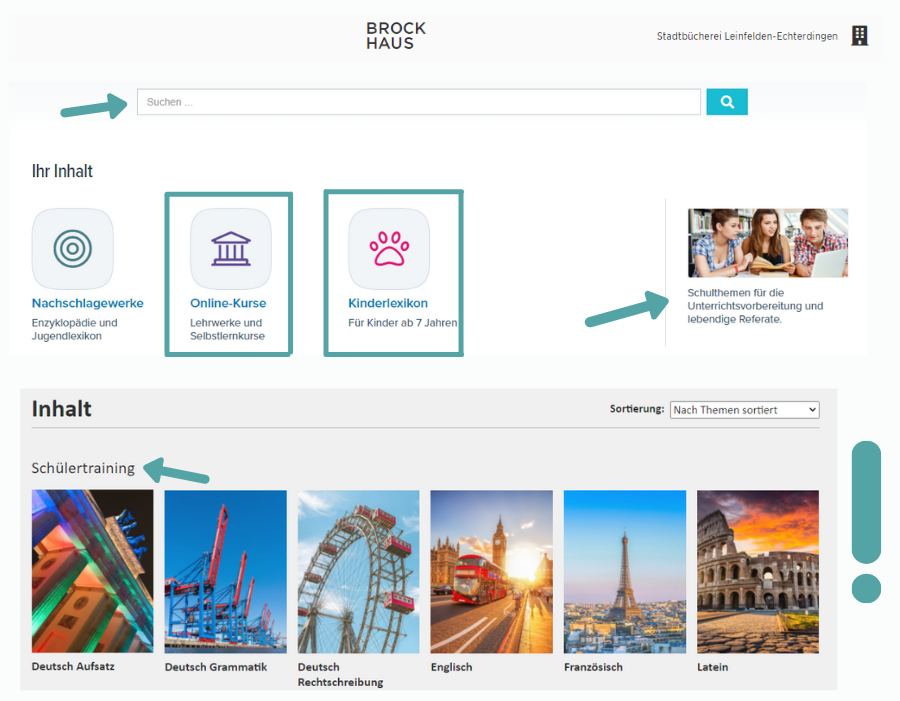
Task: Open the Nachschlagewerke target icon
Action: [72, 249]
